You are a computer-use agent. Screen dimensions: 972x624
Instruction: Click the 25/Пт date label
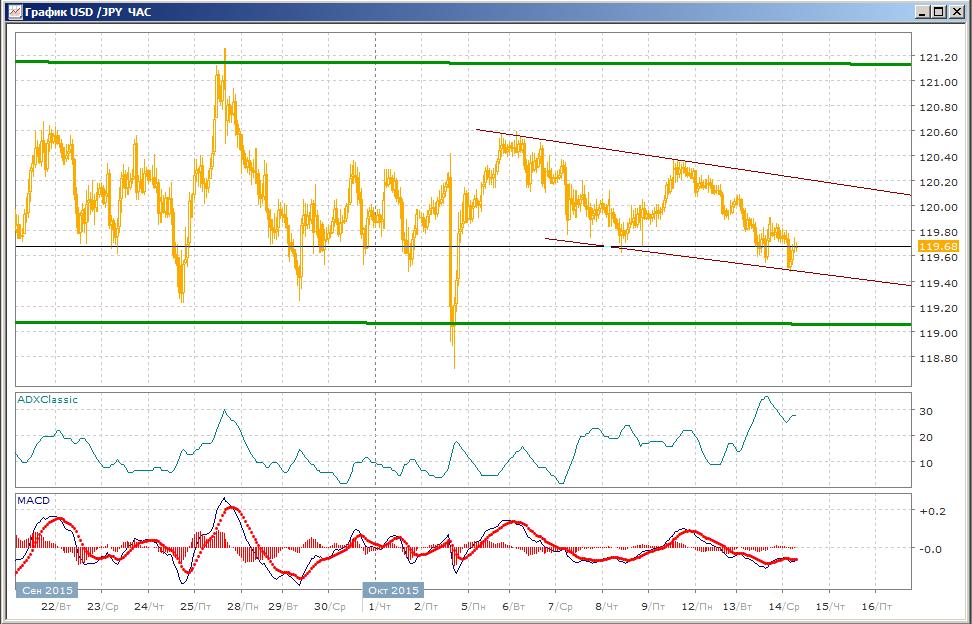pyautogui.click(x=197, y=607)
